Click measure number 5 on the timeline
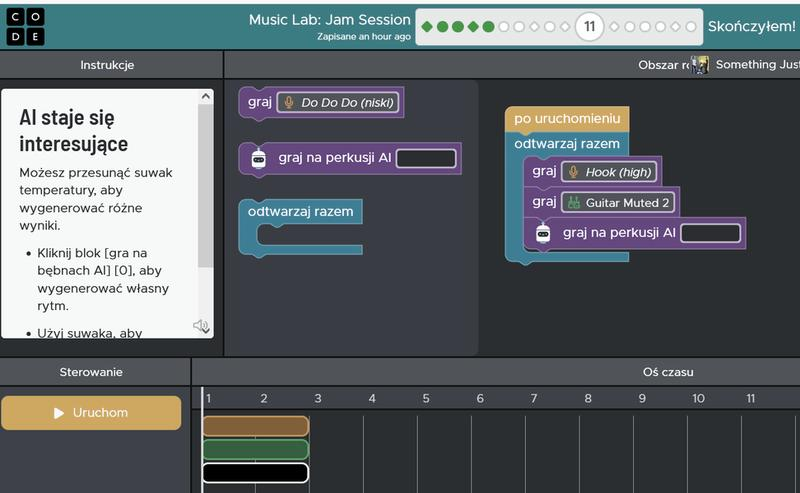Viewport: 800px width, 493px height. [426, 398]
